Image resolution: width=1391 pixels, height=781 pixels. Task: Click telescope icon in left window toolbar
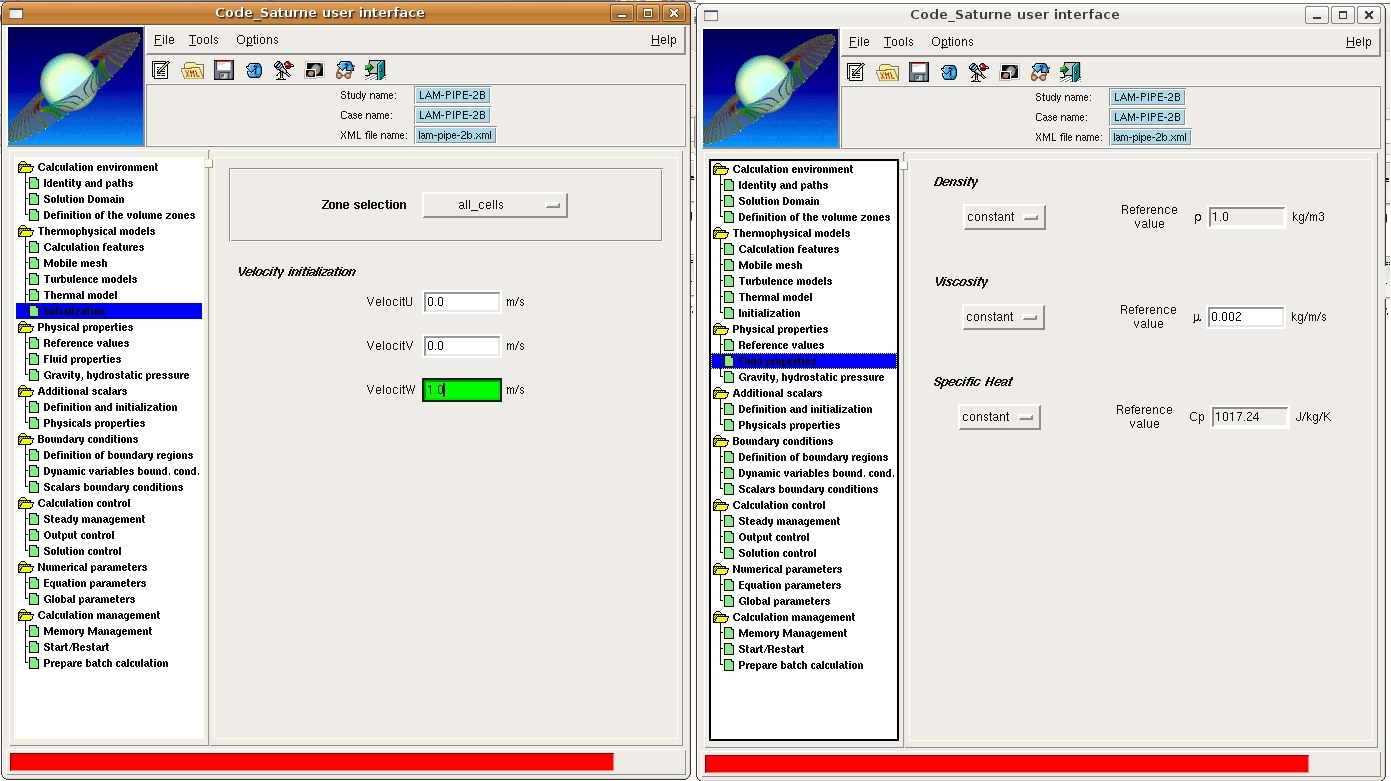coord(284,70)
